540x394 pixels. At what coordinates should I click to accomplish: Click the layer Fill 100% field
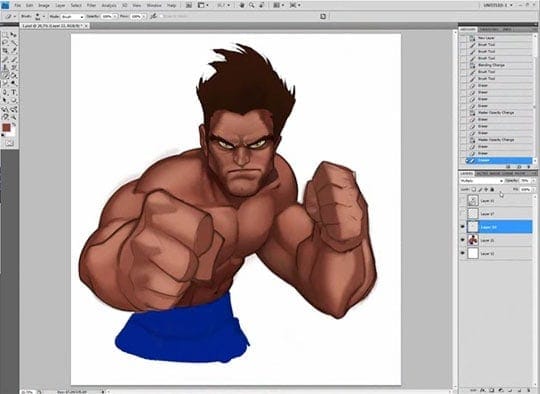coord(525,189)
